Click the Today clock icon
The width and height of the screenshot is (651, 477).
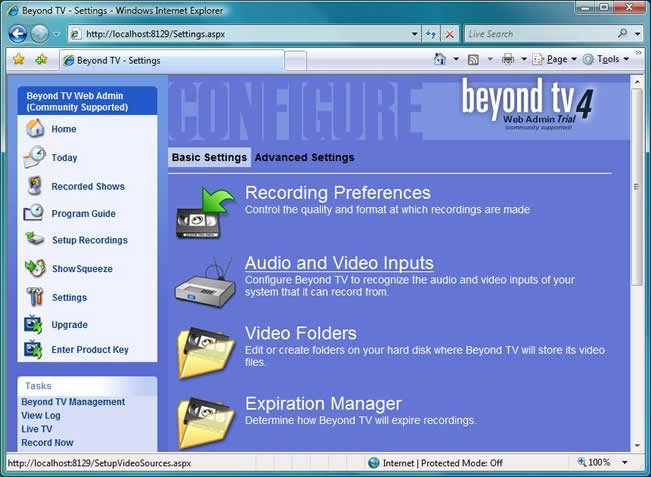tap(35, 157)
